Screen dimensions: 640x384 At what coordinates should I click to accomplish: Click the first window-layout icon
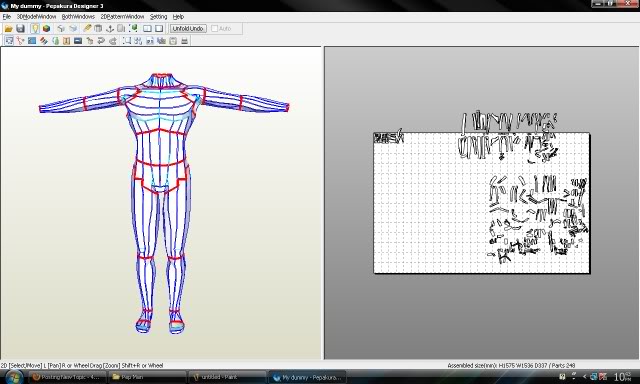coord(147,29)
